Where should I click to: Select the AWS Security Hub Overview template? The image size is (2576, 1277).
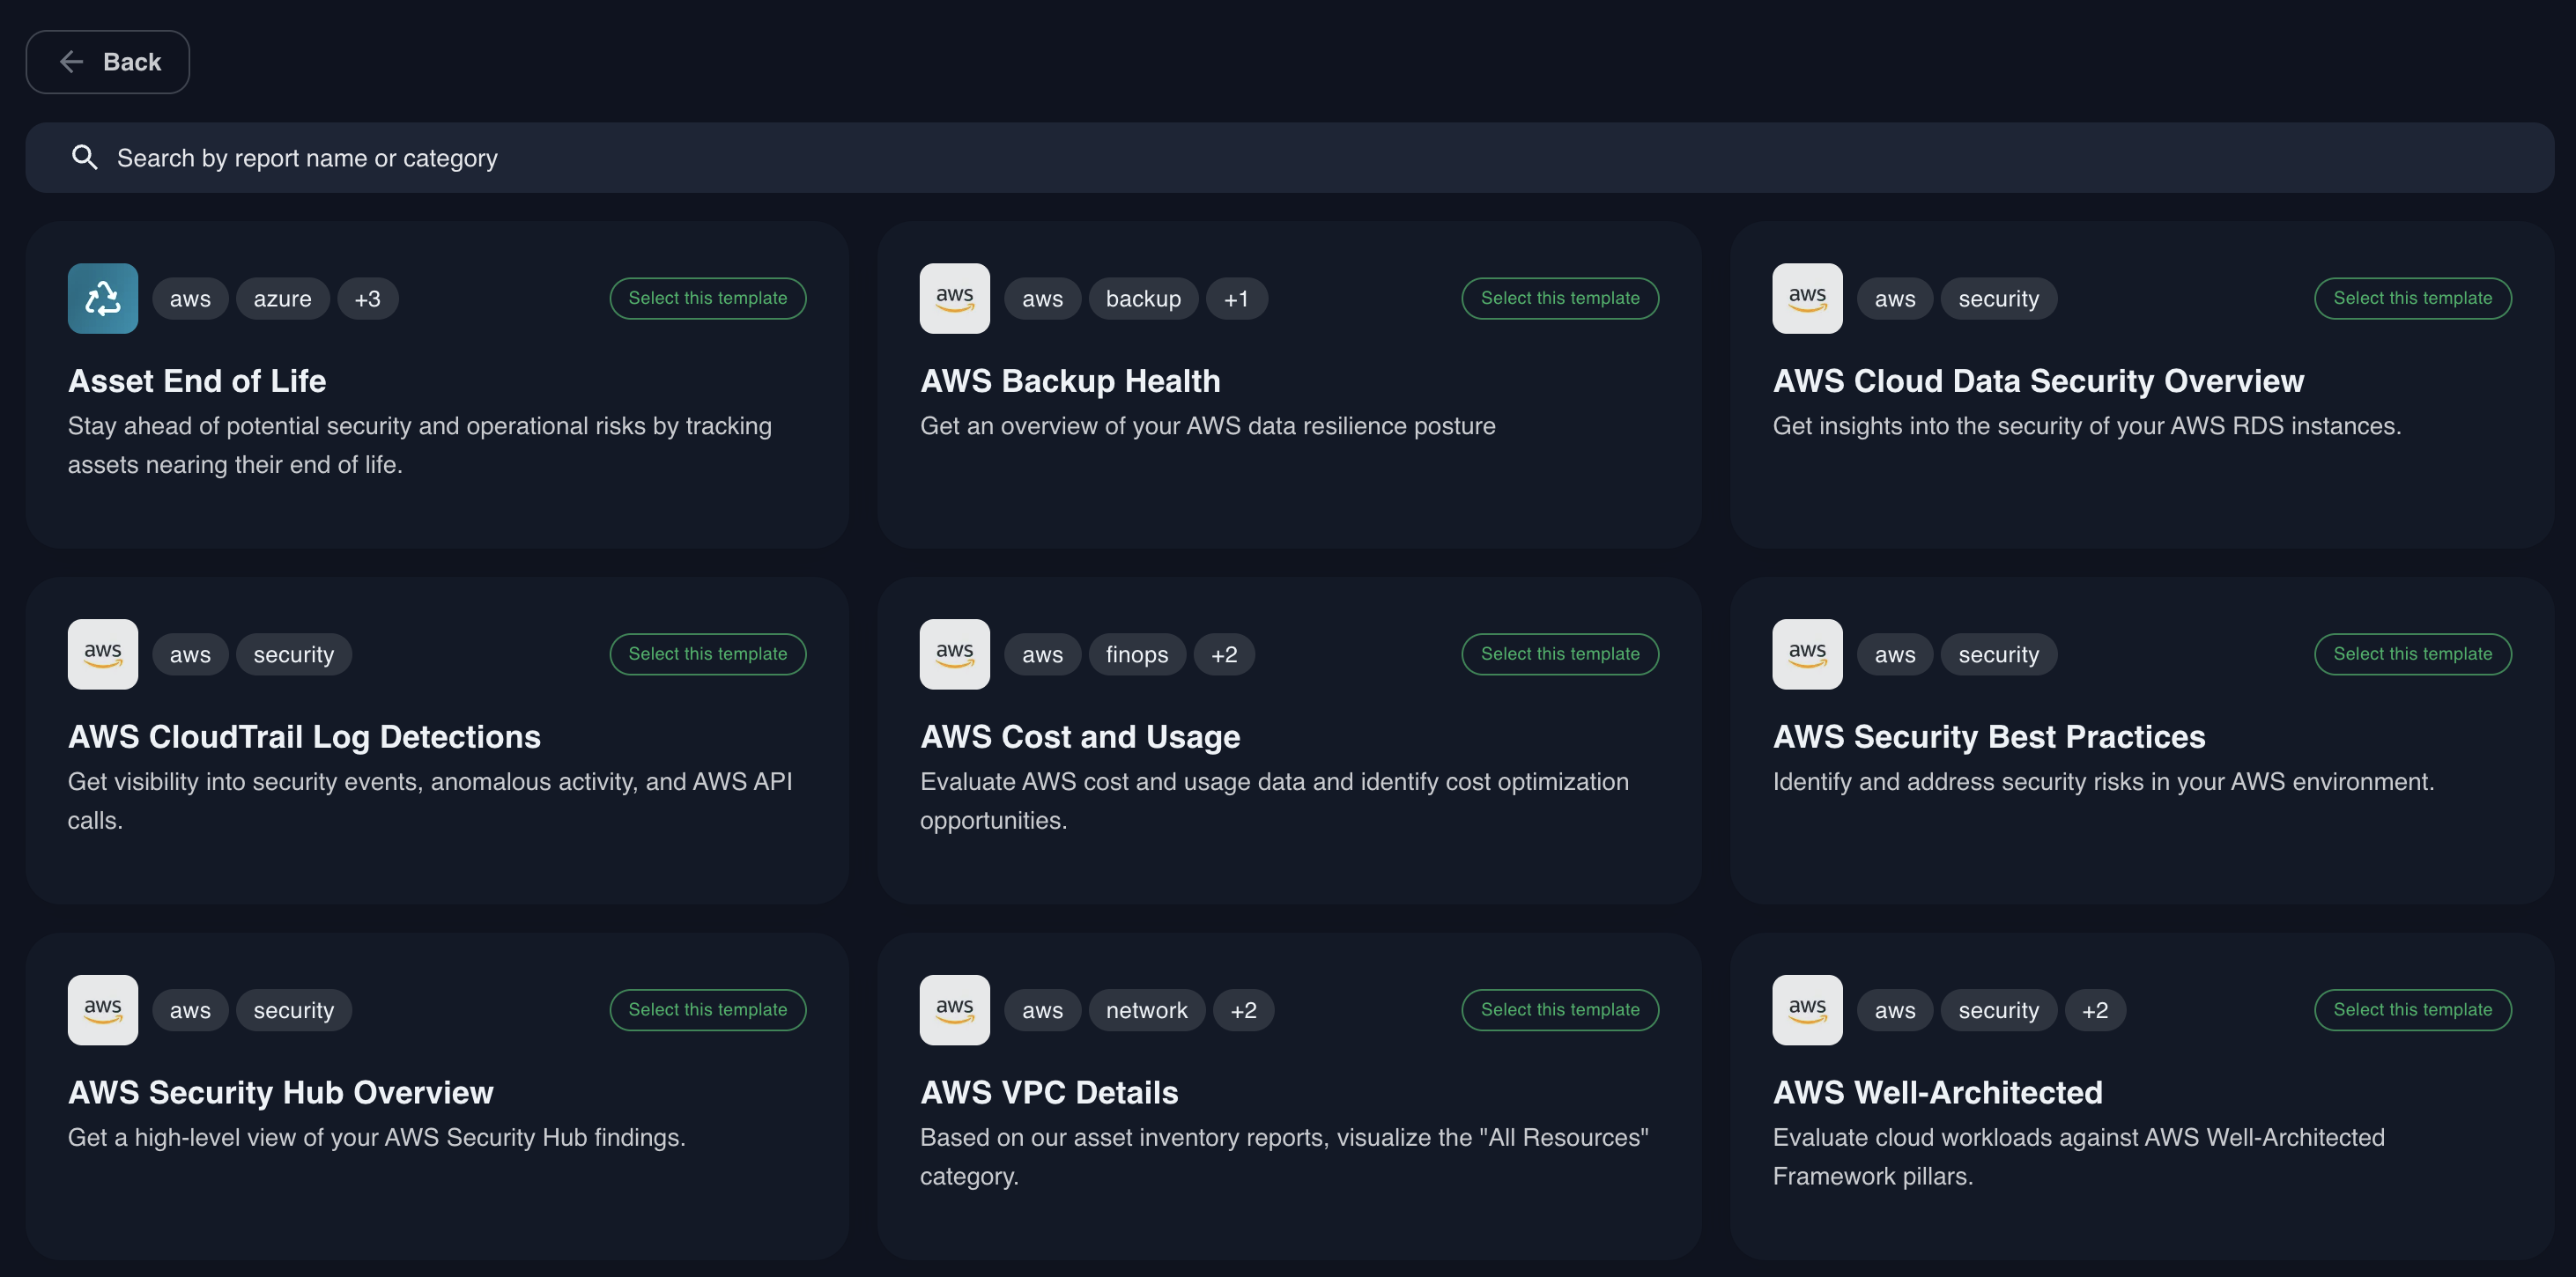pos(707,1009)
